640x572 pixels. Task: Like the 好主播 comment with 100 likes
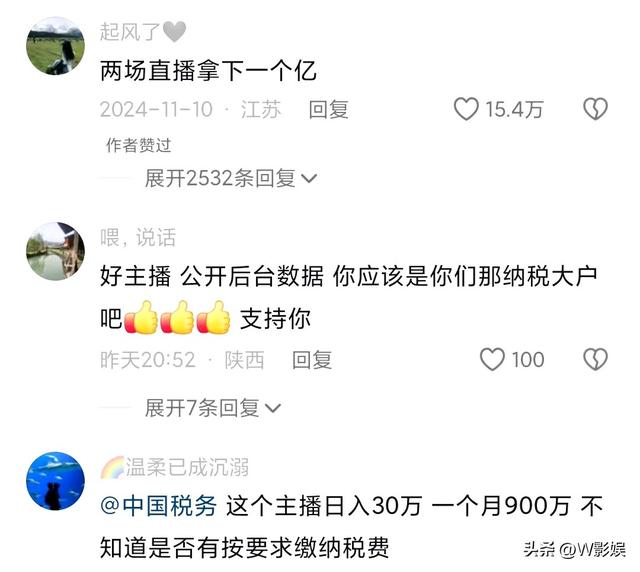click(492, 359)
